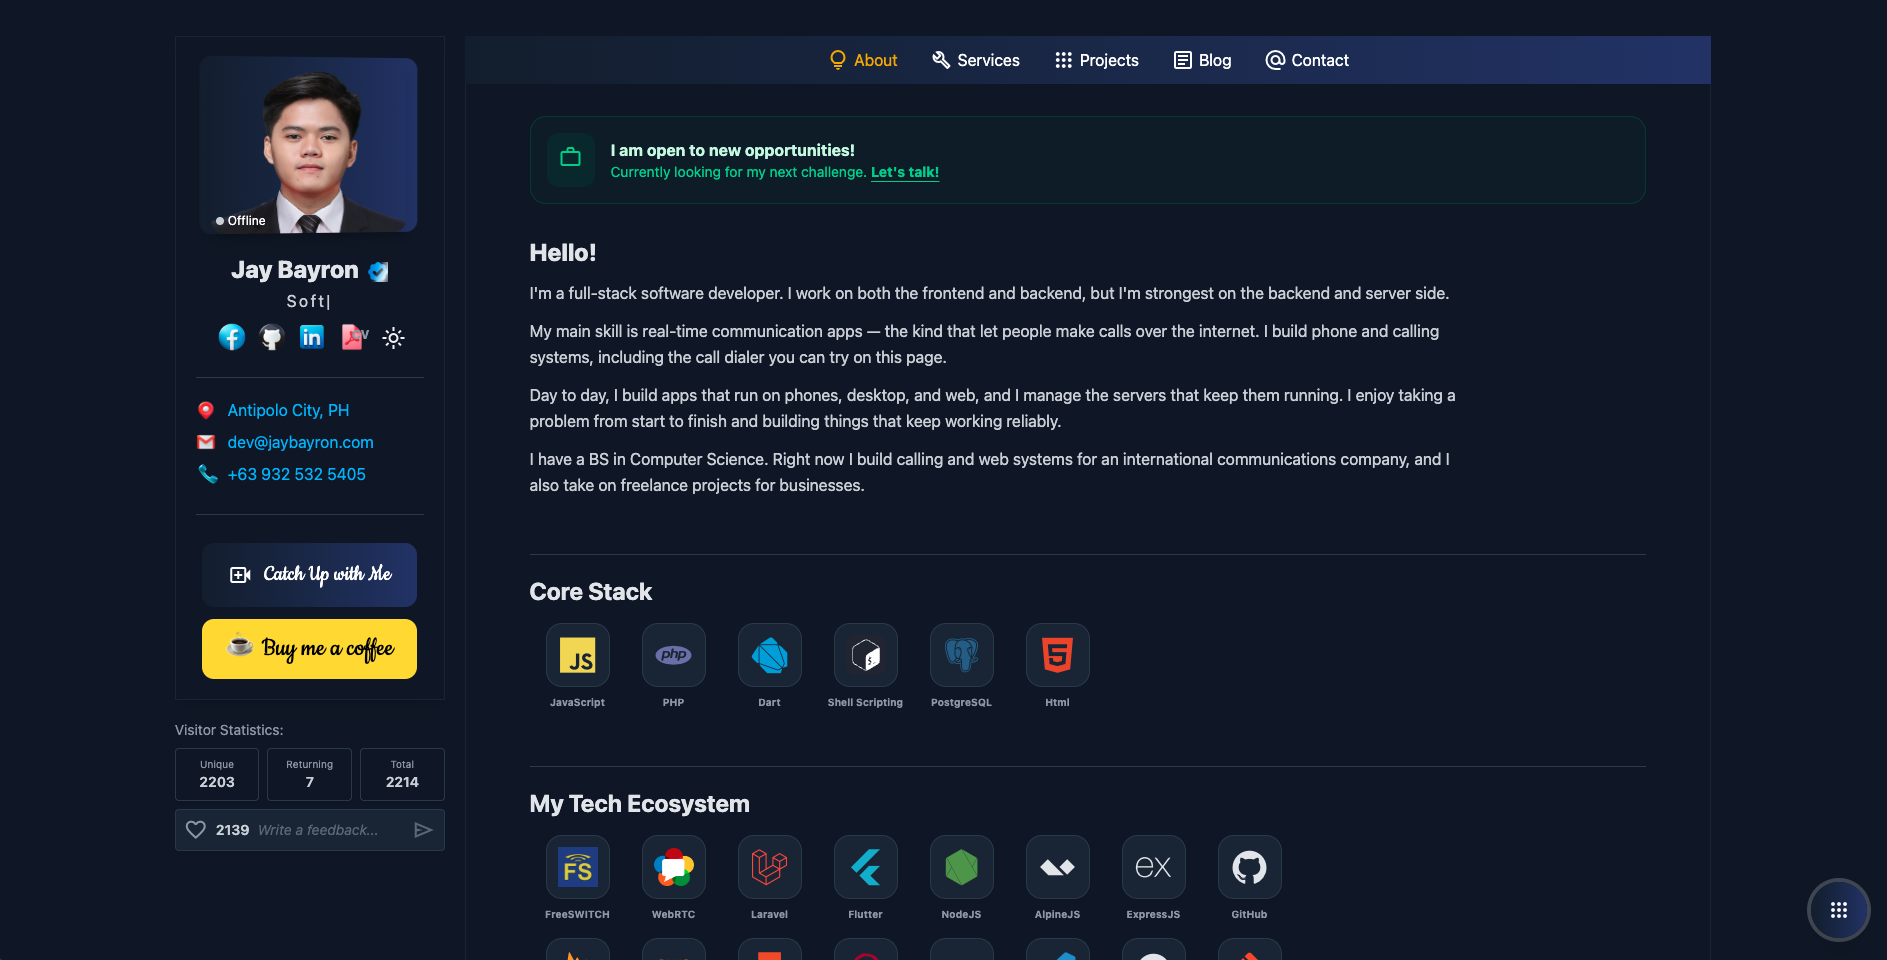Click the profile photo thumbnail
This screenshot has height=960, width=1887.
coord(308,145)
